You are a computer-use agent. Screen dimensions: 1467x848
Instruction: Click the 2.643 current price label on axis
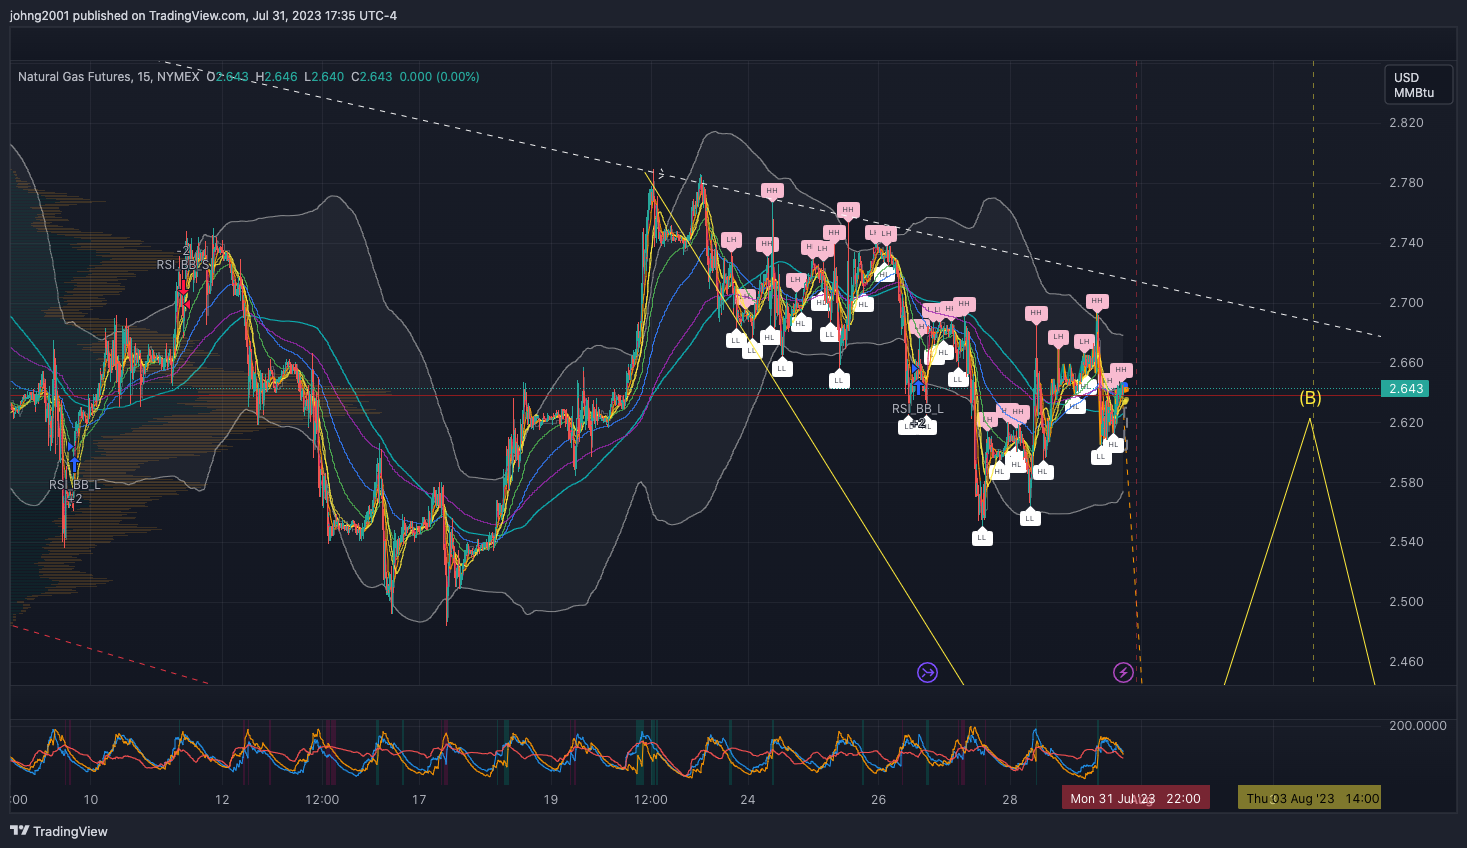coord(1405,389)
